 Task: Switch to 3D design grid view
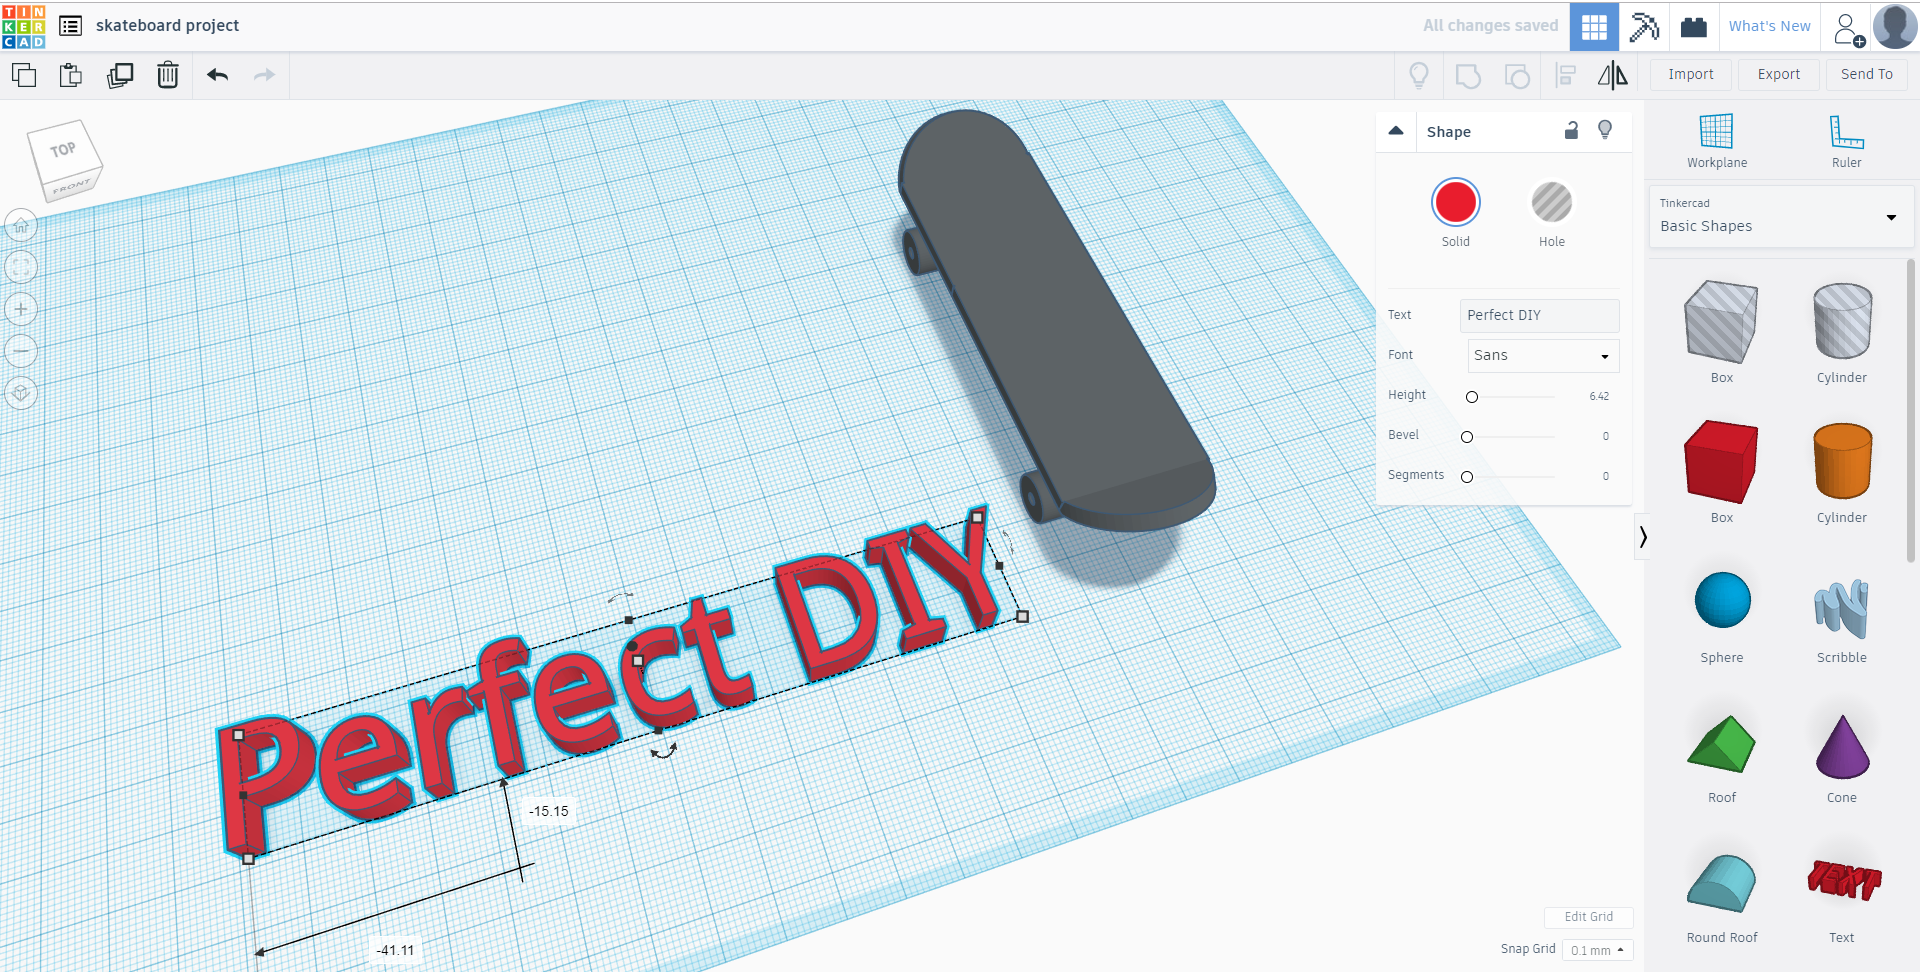(x=1594, y=26)
